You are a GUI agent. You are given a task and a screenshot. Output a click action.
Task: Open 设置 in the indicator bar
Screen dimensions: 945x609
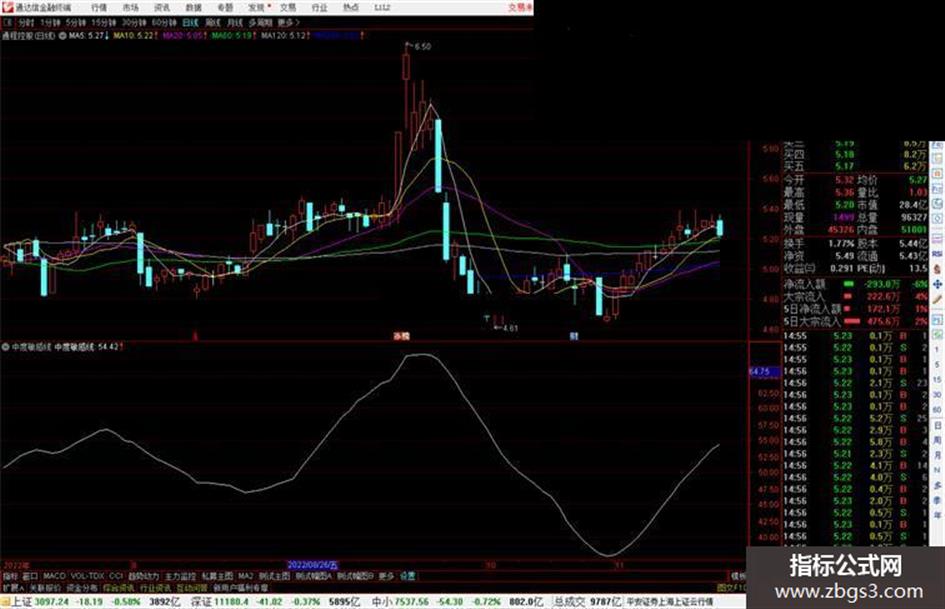408,576
